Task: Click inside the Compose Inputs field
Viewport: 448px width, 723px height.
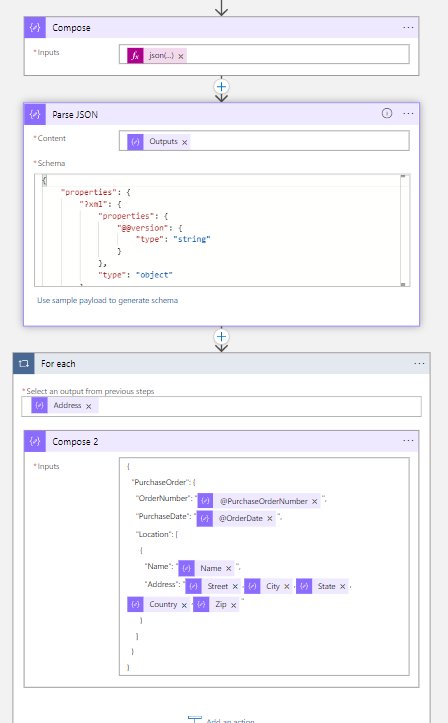Action: click(x=264, y=54)
